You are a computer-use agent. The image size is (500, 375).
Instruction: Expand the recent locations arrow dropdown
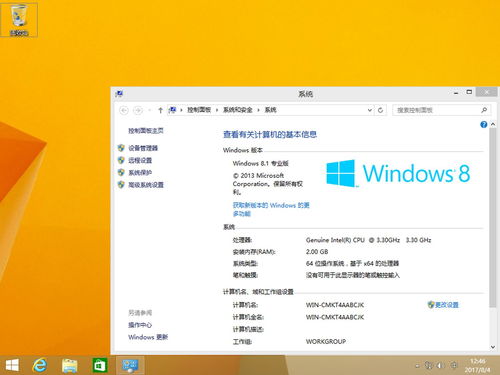pos(149,110)
